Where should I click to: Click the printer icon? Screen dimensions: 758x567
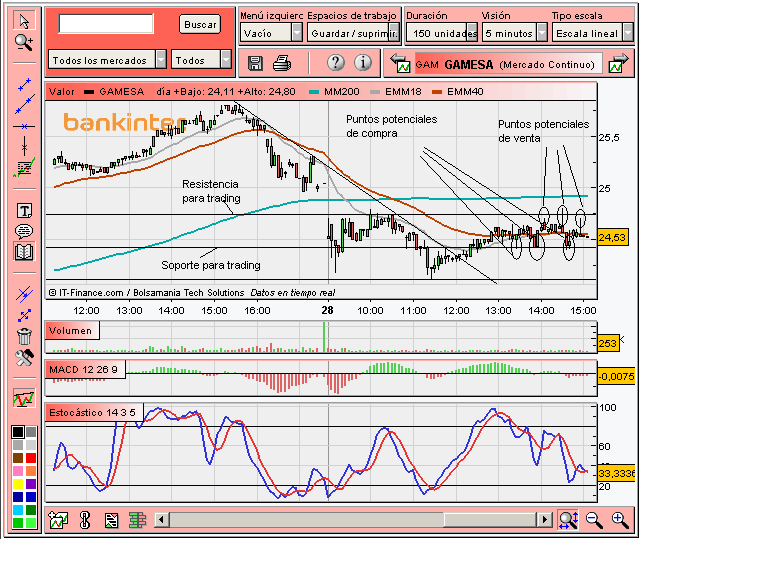click(282, 63)
